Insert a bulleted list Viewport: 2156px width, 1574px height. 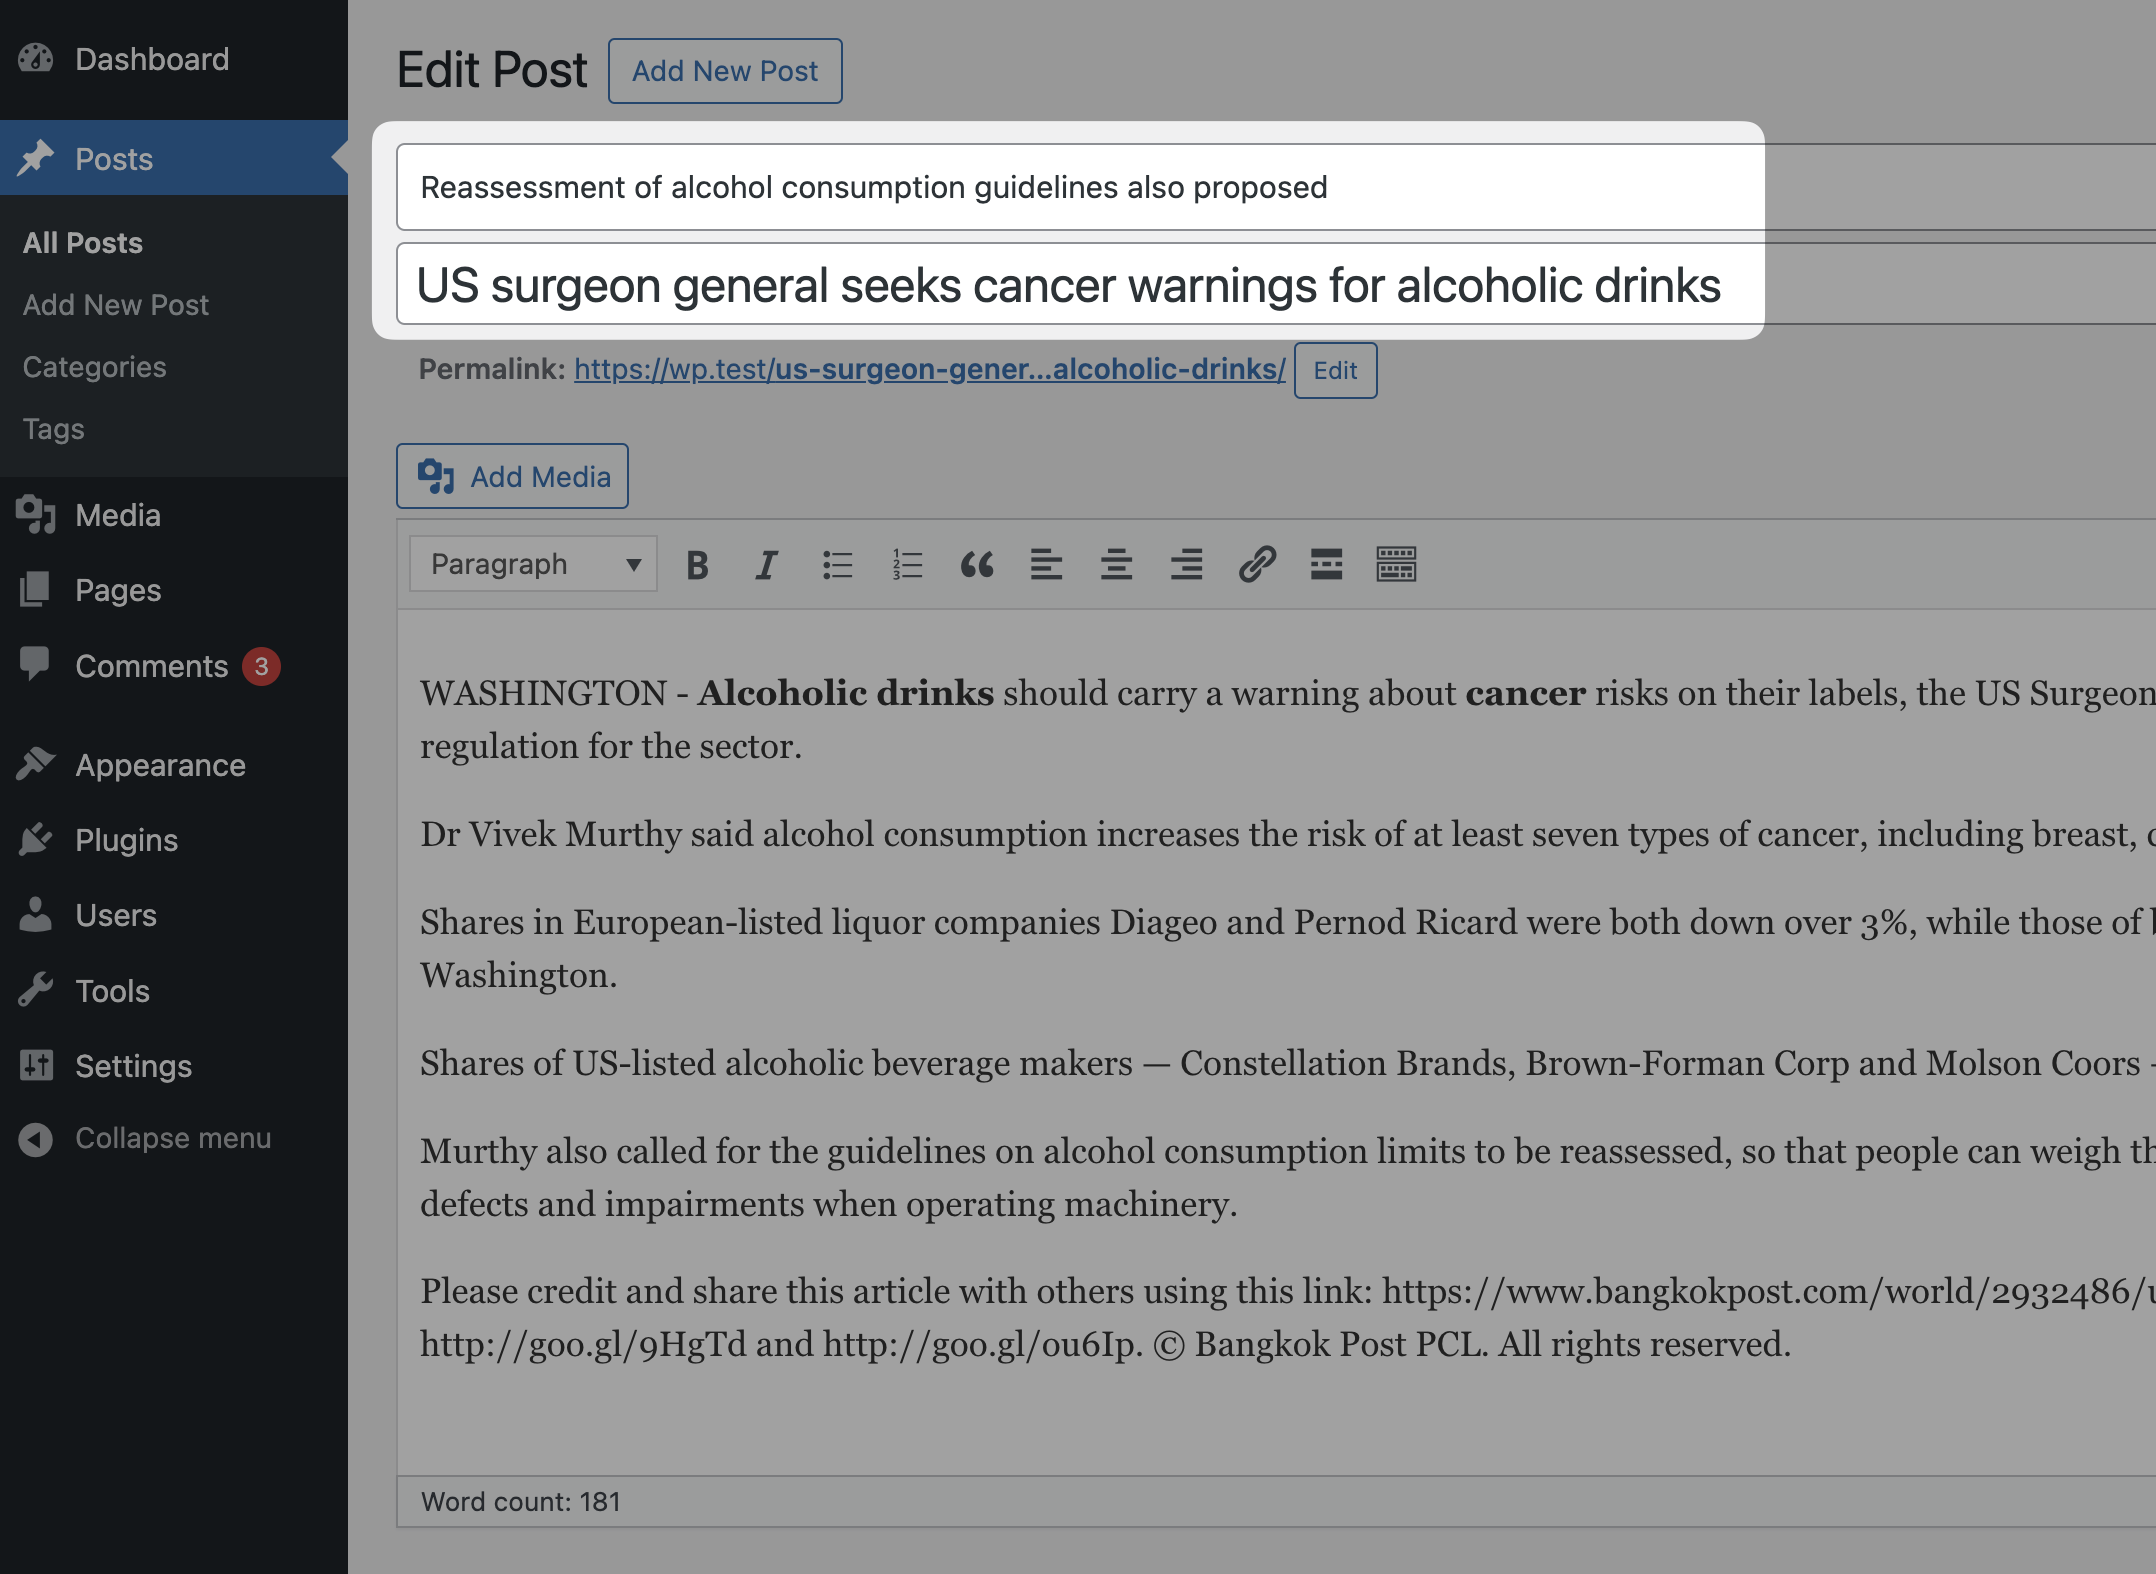837,565
